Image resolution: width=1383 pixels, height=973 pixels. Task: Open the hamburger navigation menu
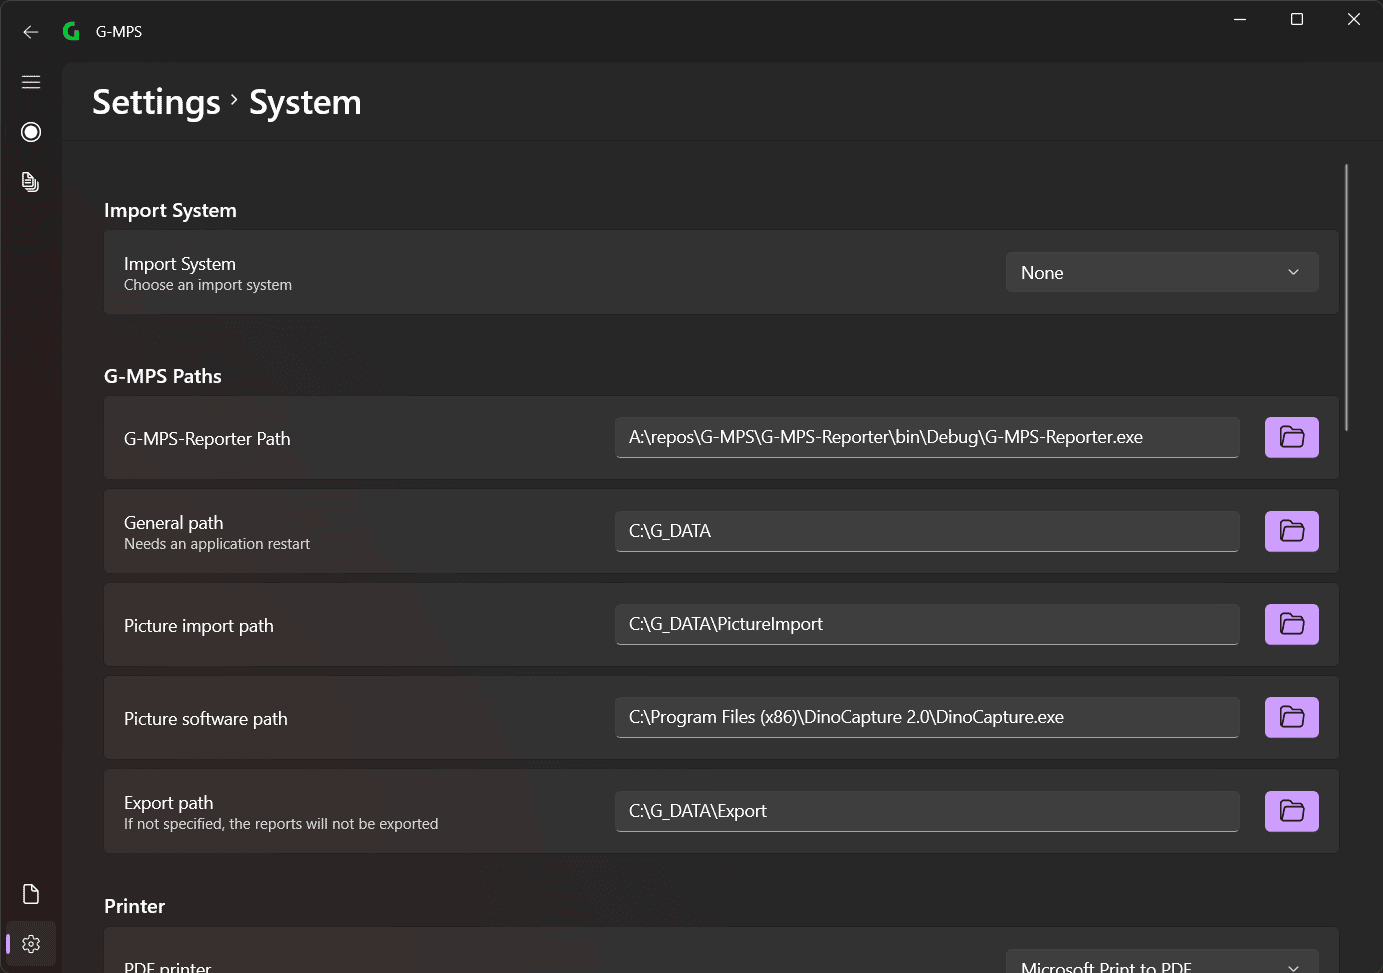point(31,82)
